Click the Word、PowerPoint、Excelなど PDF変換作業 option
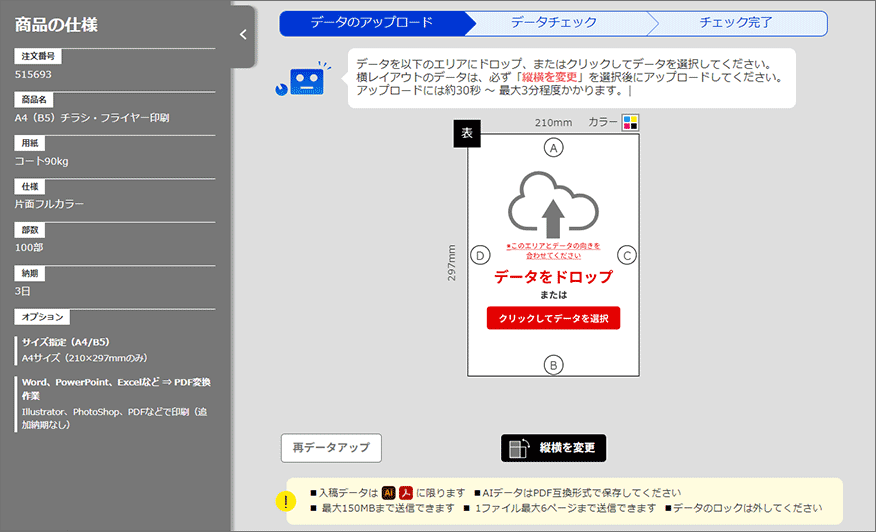This screenshot has height=532, width=876. click(116, 389)
